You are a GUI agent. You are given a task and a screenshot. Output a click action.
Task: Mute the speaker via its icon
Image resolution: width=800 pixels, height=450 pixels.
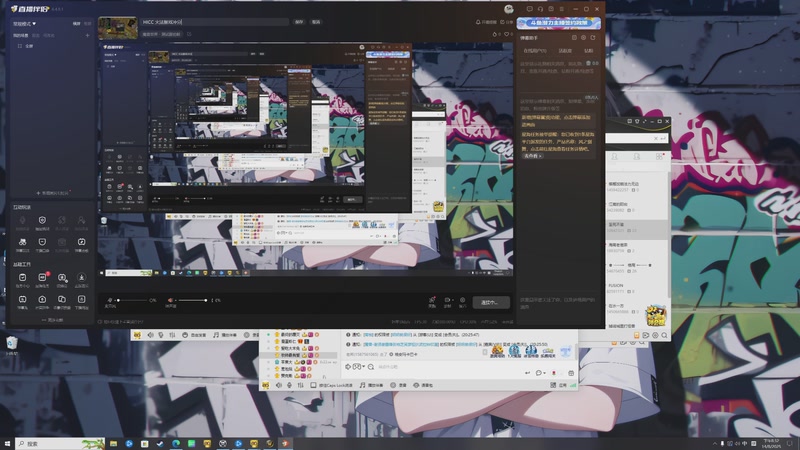pyautogui.click(x=170, y=300)
